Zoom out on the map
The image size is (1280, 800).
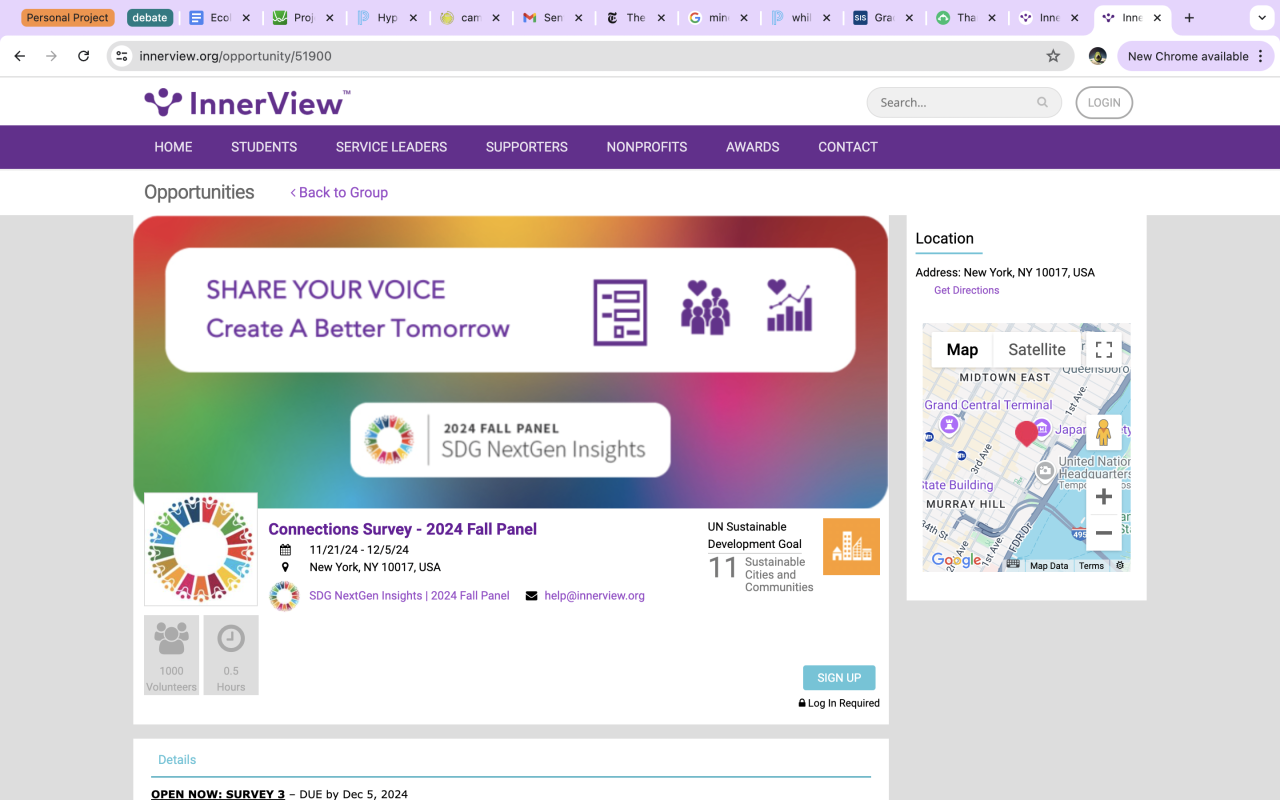pyautogui.click(x=1104, y=533)
